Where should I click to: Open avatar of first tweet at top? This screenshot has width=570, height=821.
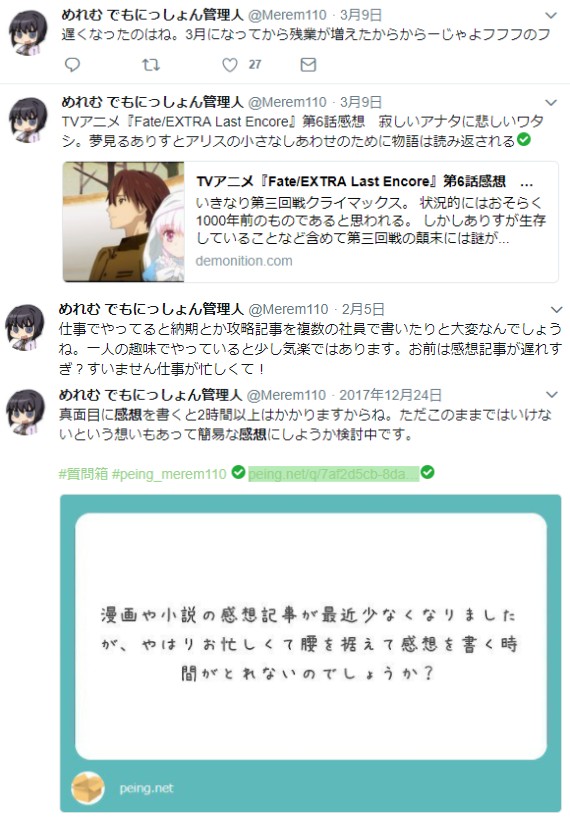coord(27,32)
